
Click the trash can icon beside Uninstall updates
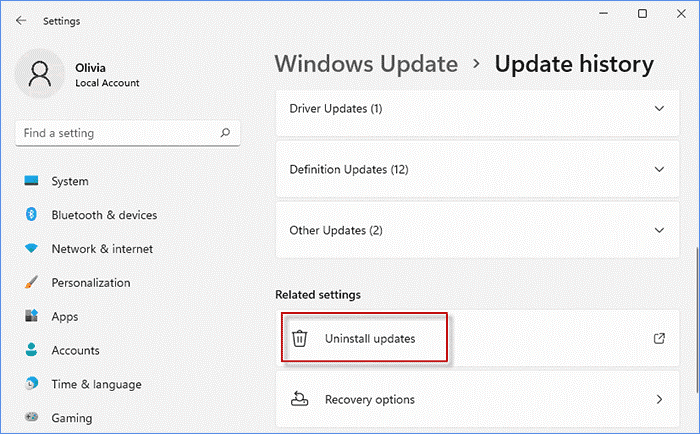tap(299, 339)
